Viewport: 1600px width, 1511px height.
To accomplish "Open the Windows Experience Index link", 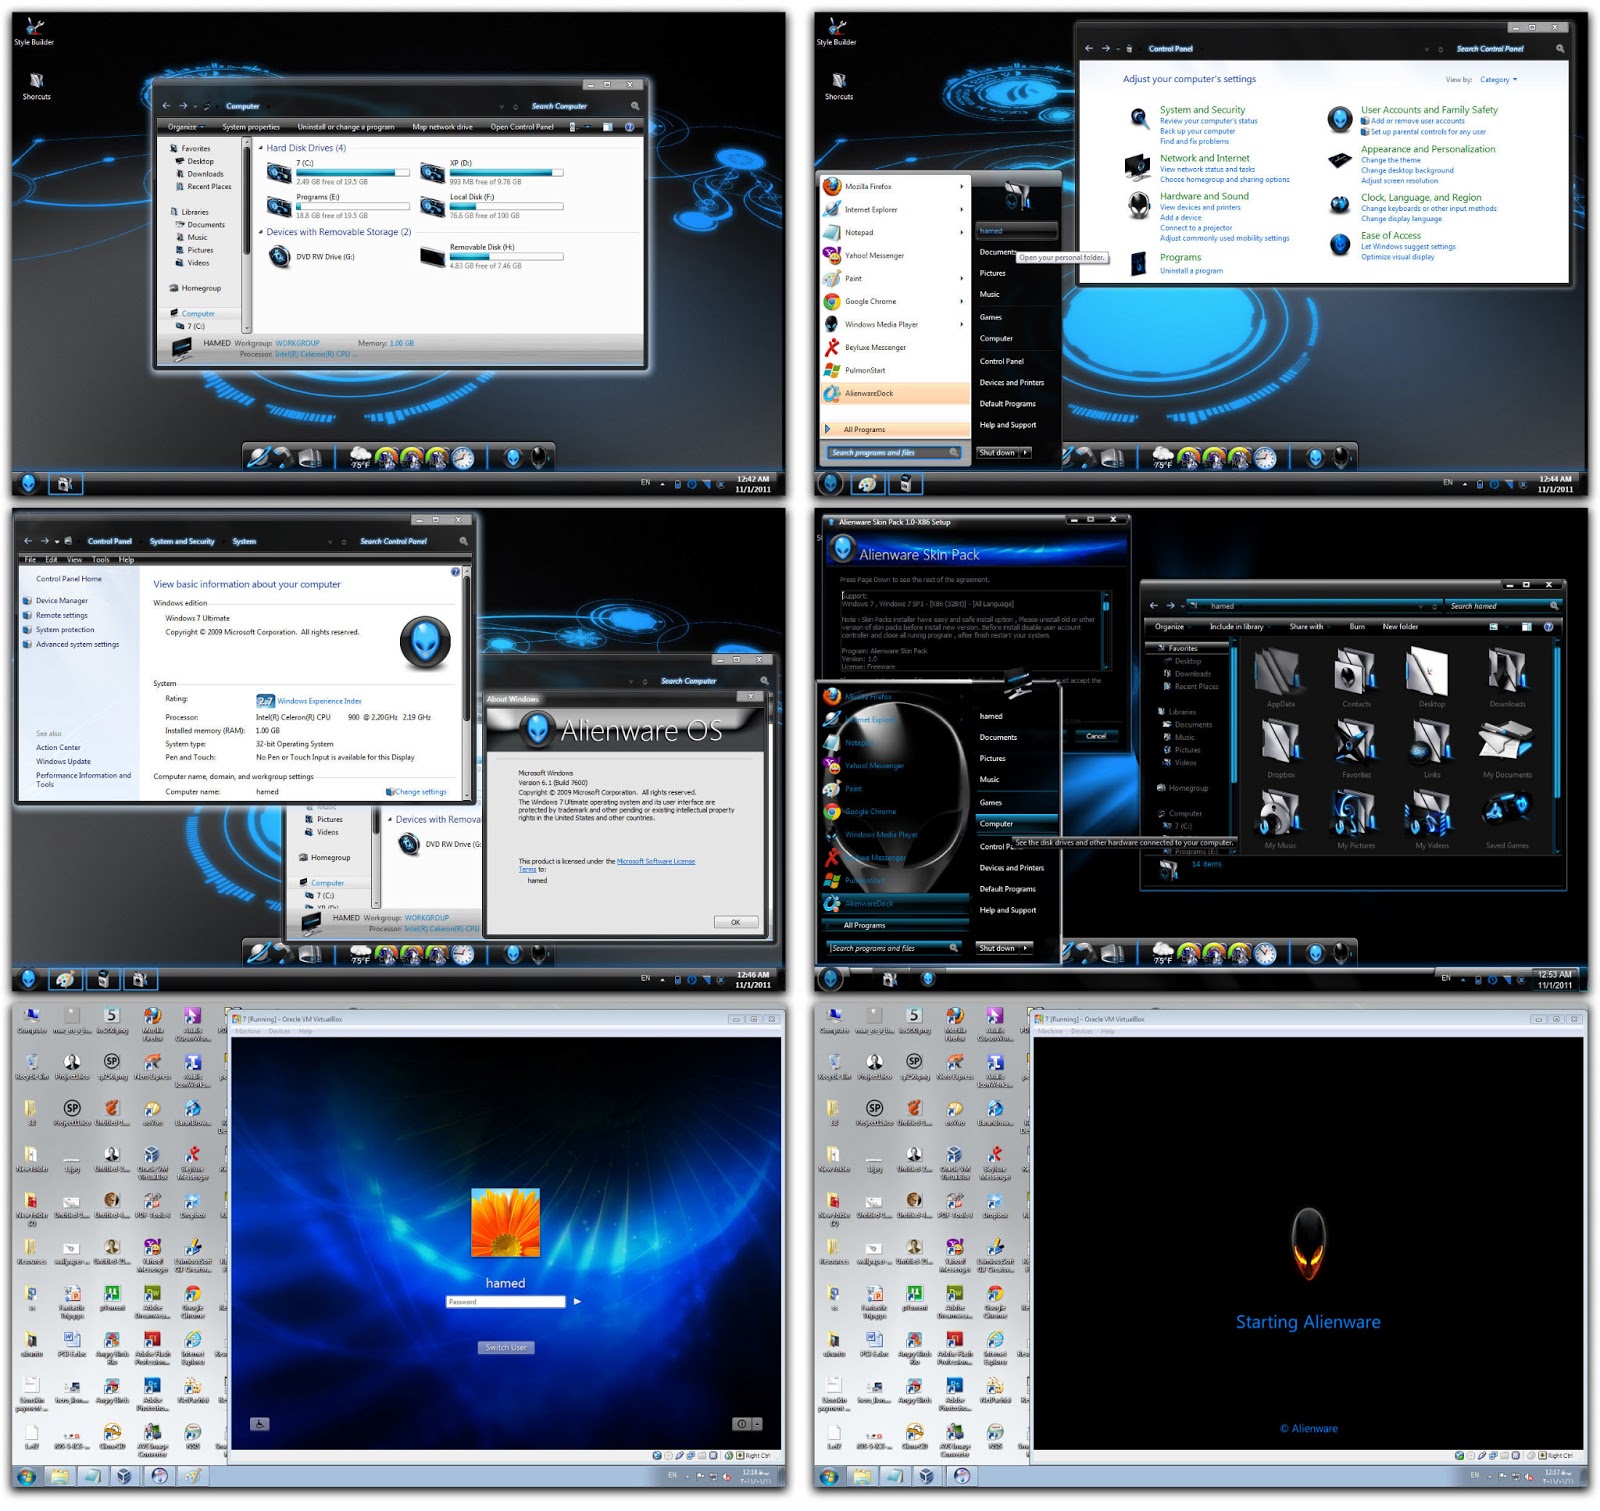I will (319, 701).
